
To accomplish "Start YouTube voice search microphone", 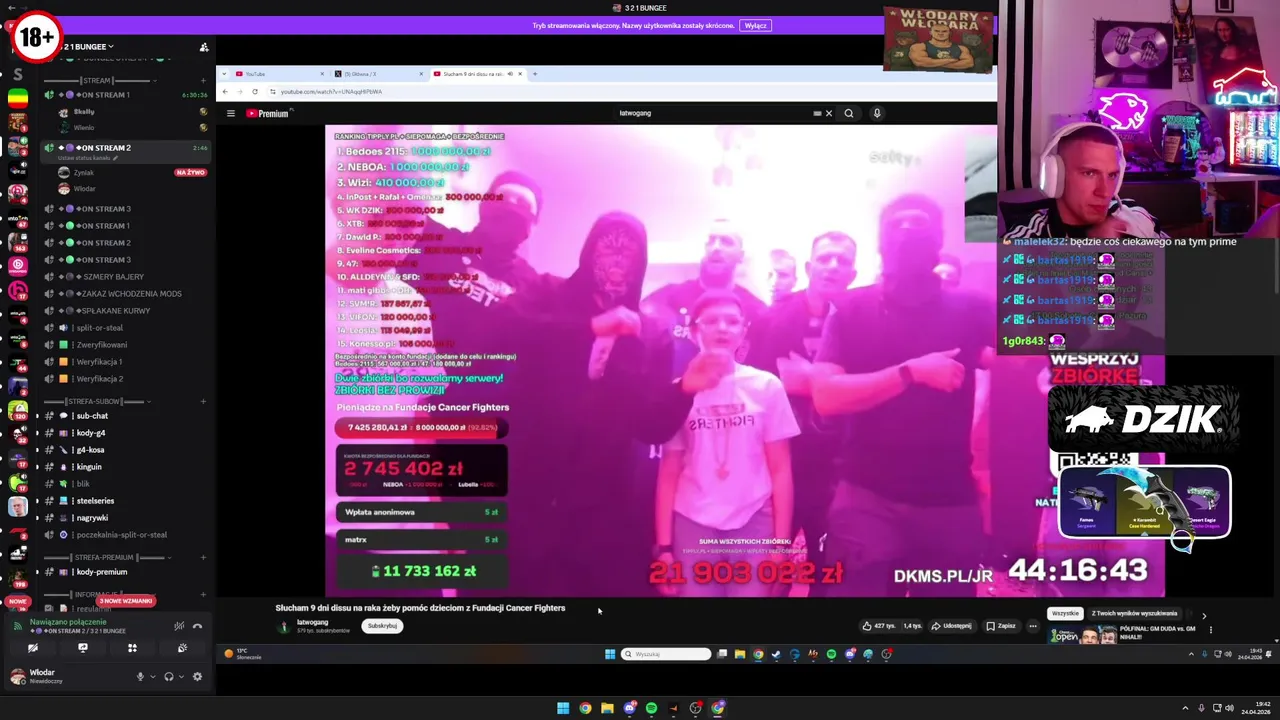I will click(x=877, y=114).
